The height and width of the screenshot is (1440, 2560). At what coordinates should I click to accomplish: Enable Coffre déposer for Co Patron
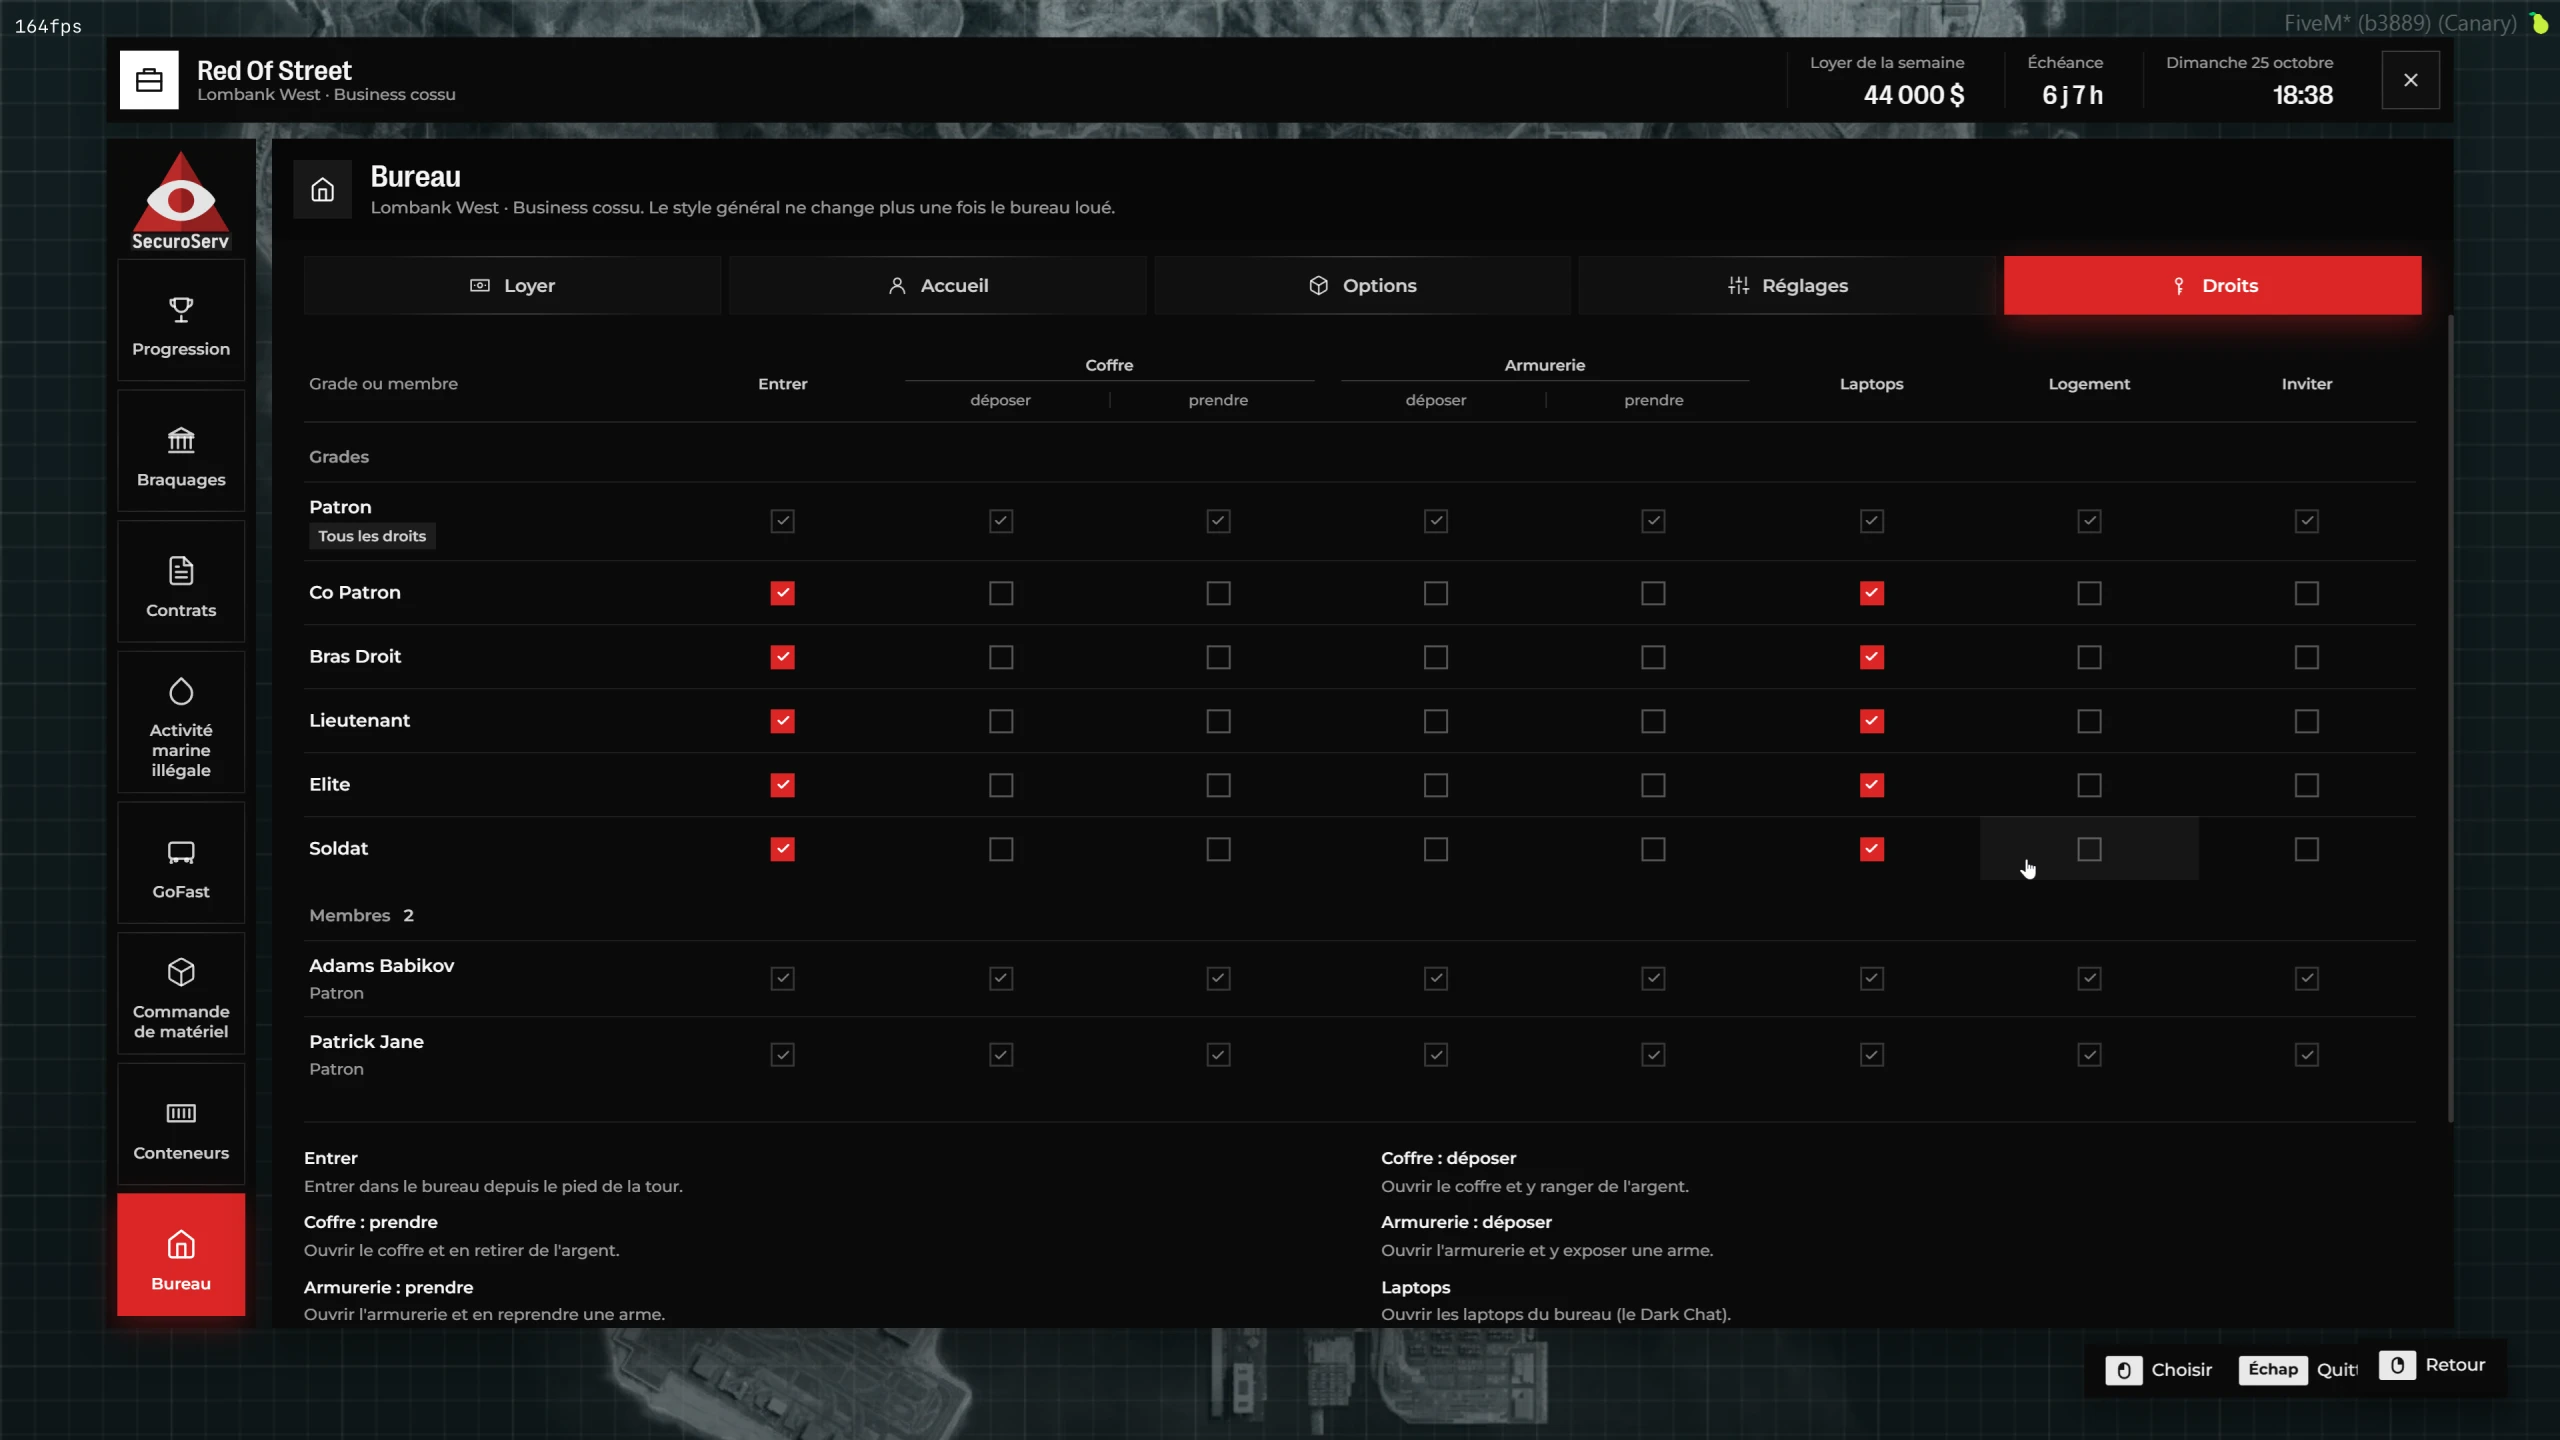click(1001, 593)
